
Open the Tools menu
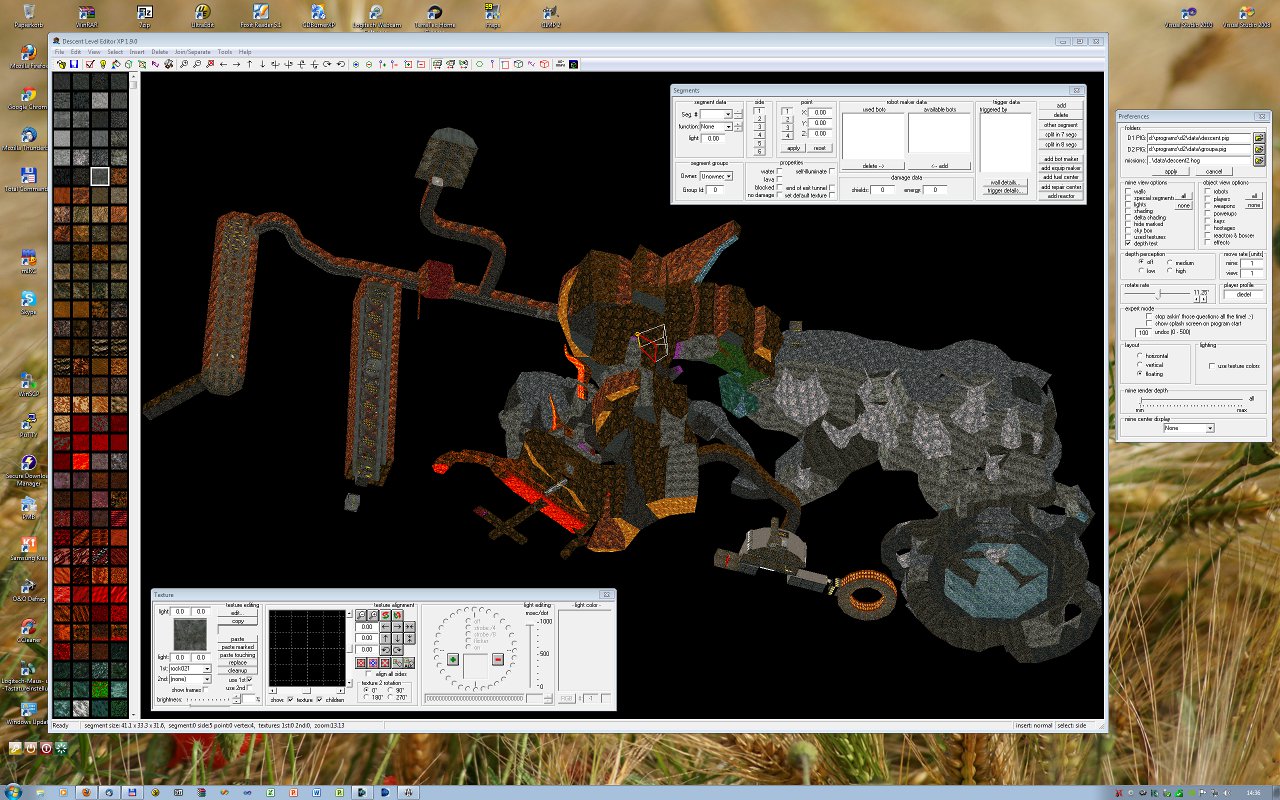click(x=225, y=52)
